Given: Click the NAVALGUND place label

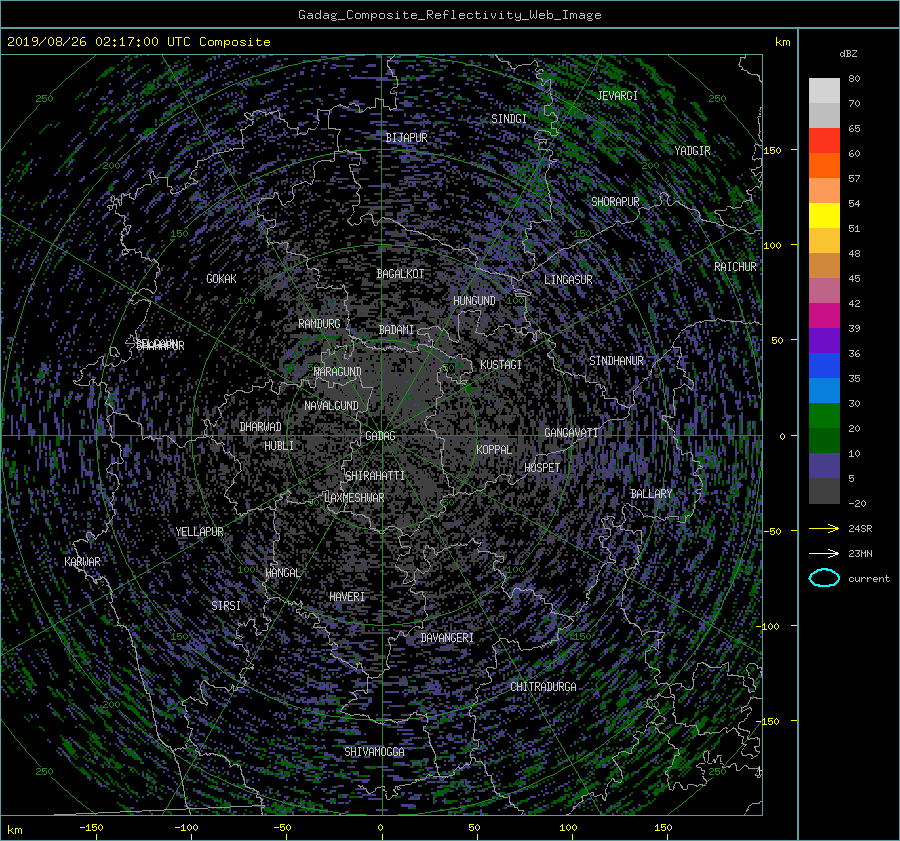Looking at the screenshot, I should pyautogui.click(x=331, y=406).
